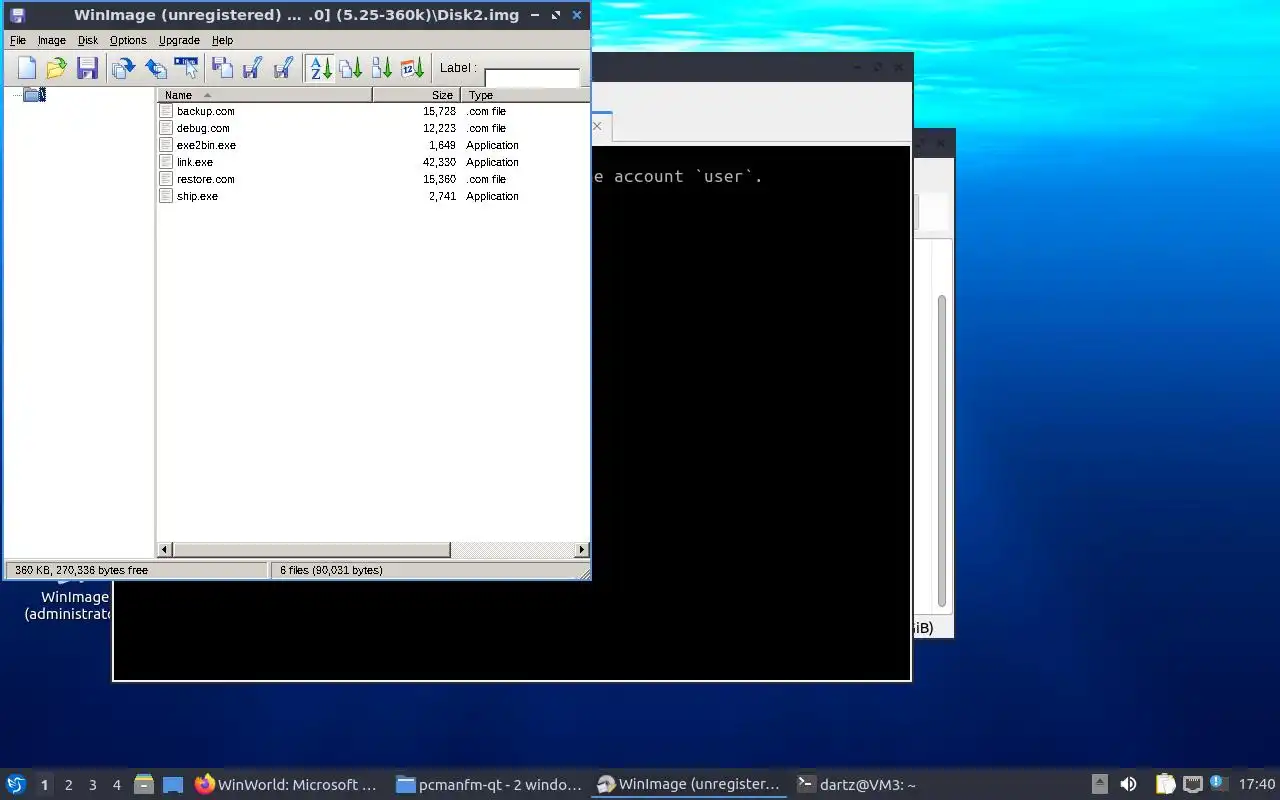Screen dimensions: 1280x800
Task: Switch to WinWorld Firefox taskbar window
Action: 286,785
